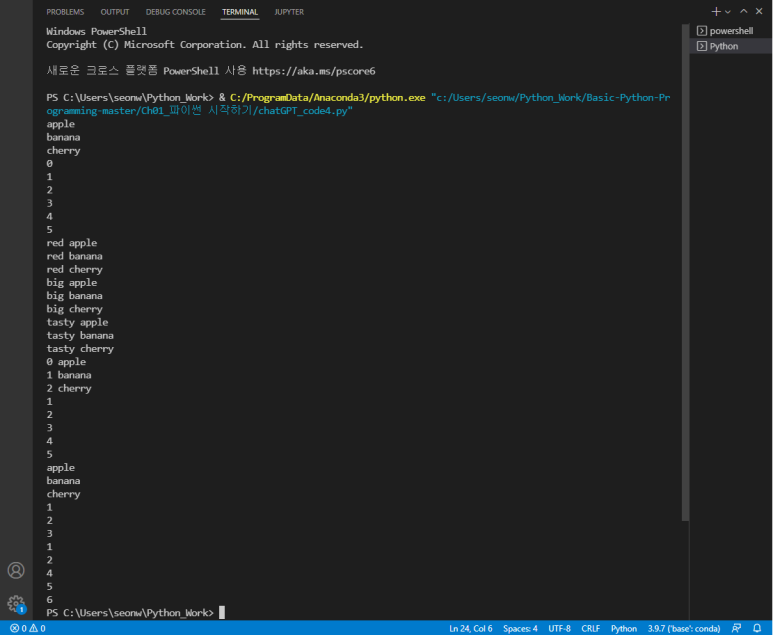
Task: Switch to the OUTPUT tab
Action: pyautogui.click(x=115, y=12)
